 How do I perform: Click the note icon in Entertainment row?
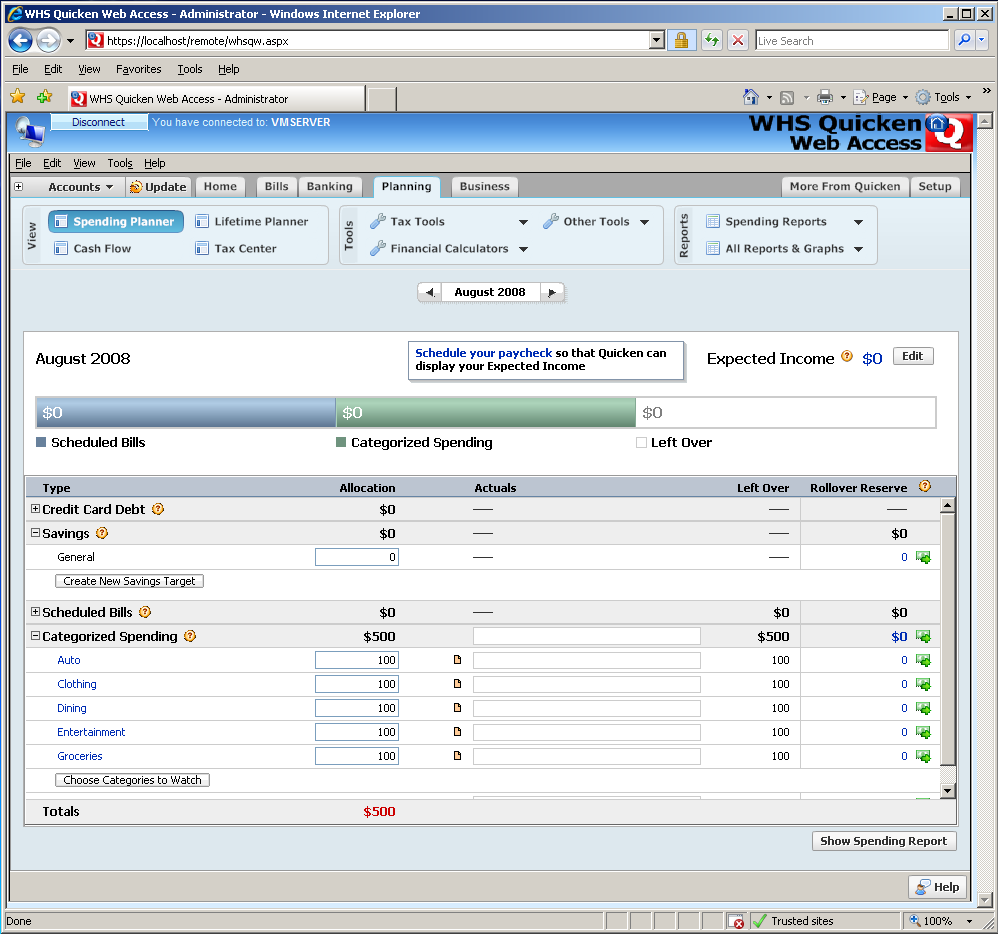click(x=457, y=732)
